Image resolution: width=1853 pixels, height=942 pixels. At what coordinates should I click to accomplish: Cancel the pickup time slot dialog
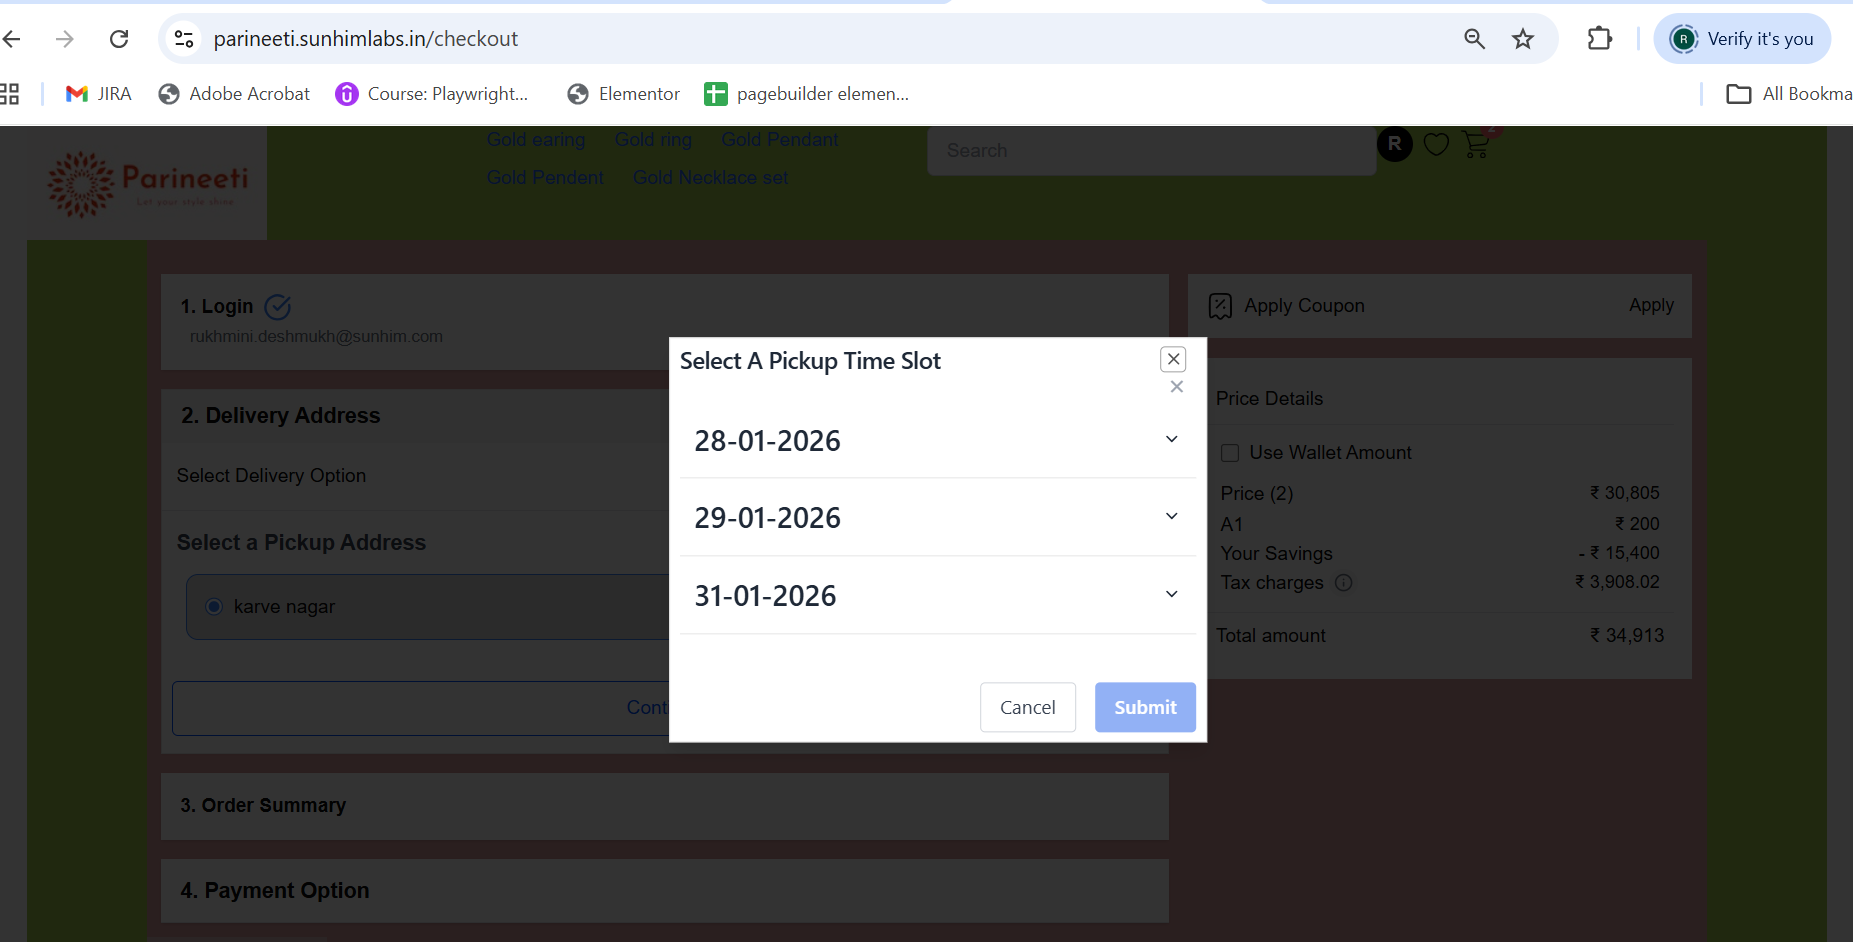(1028, 707)
